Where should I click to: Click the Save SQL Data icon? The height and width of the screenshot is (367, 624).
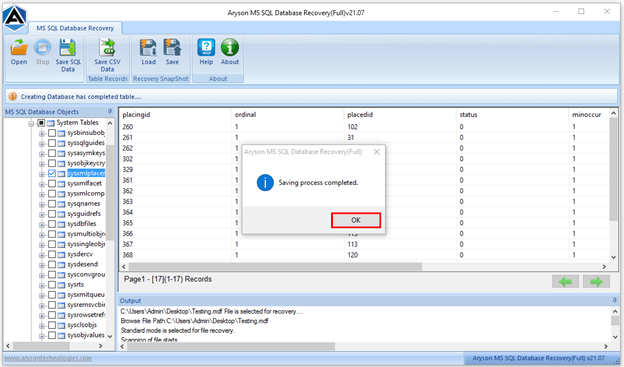click(68, 48)
